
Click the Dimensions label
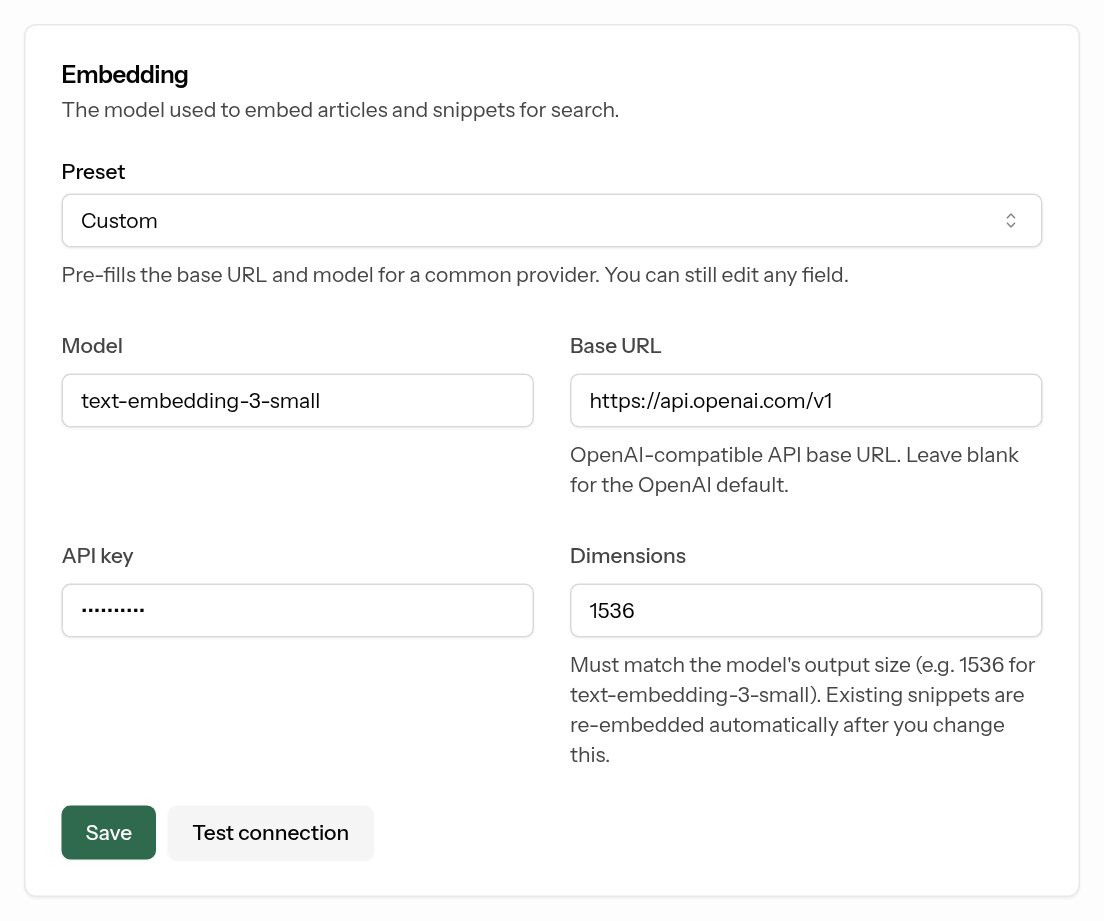tap(627, 556)
